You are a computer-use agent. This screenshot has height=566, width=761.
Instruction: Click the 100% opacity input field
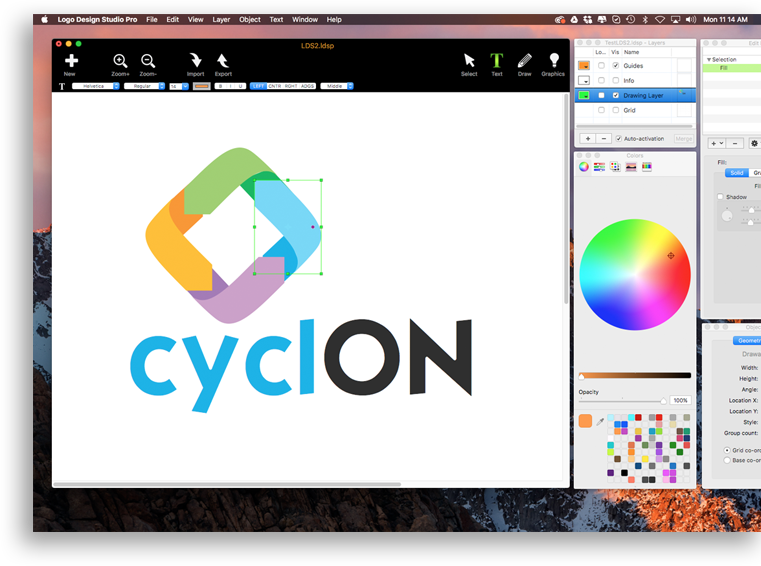tap(680, 400)
